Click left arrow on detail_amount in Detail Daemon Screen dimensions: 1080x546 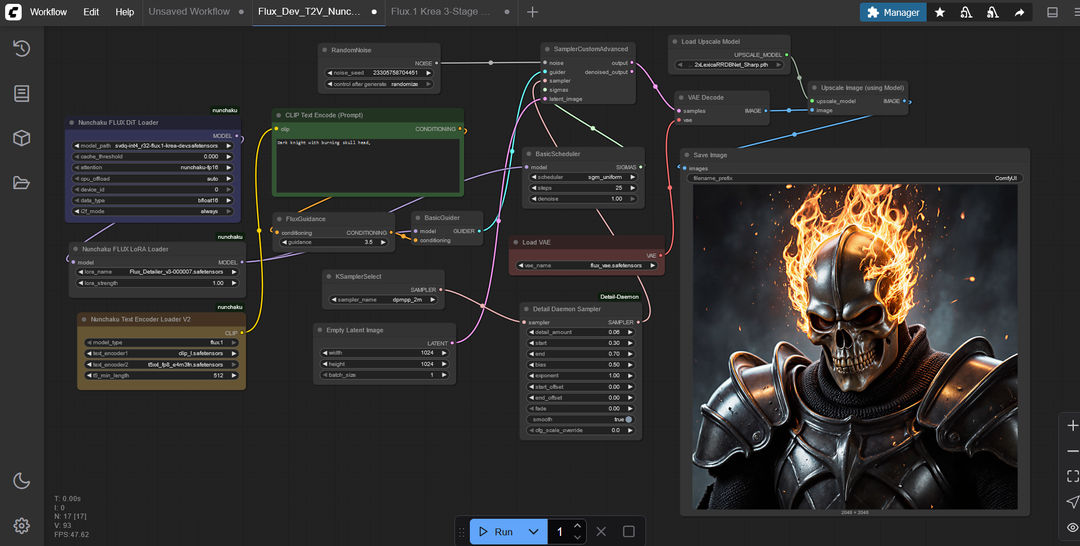point(532,332)
